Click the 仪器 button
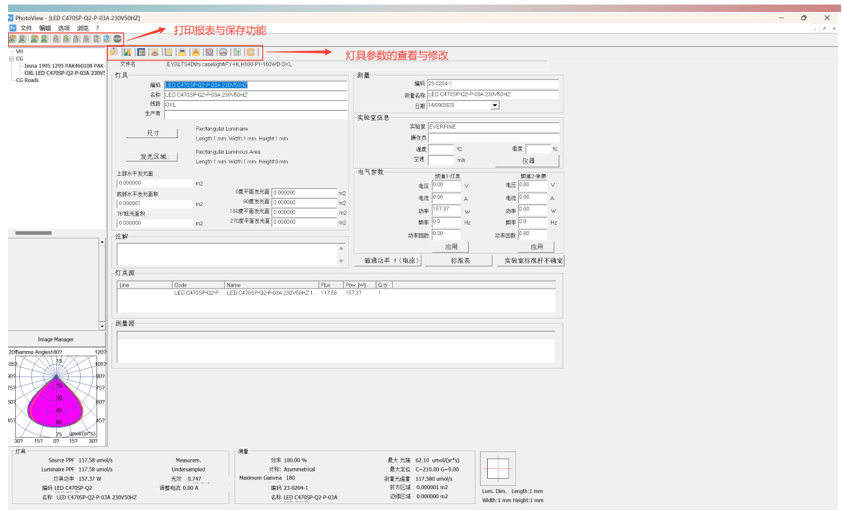 pos(527,161)
